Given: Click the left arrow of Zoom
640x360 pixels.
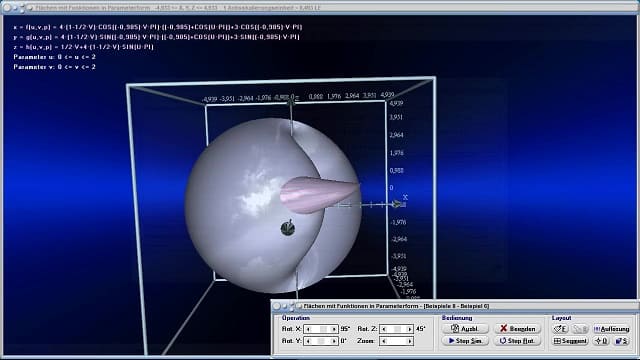Looking at the screenshot, I should 384,341.
